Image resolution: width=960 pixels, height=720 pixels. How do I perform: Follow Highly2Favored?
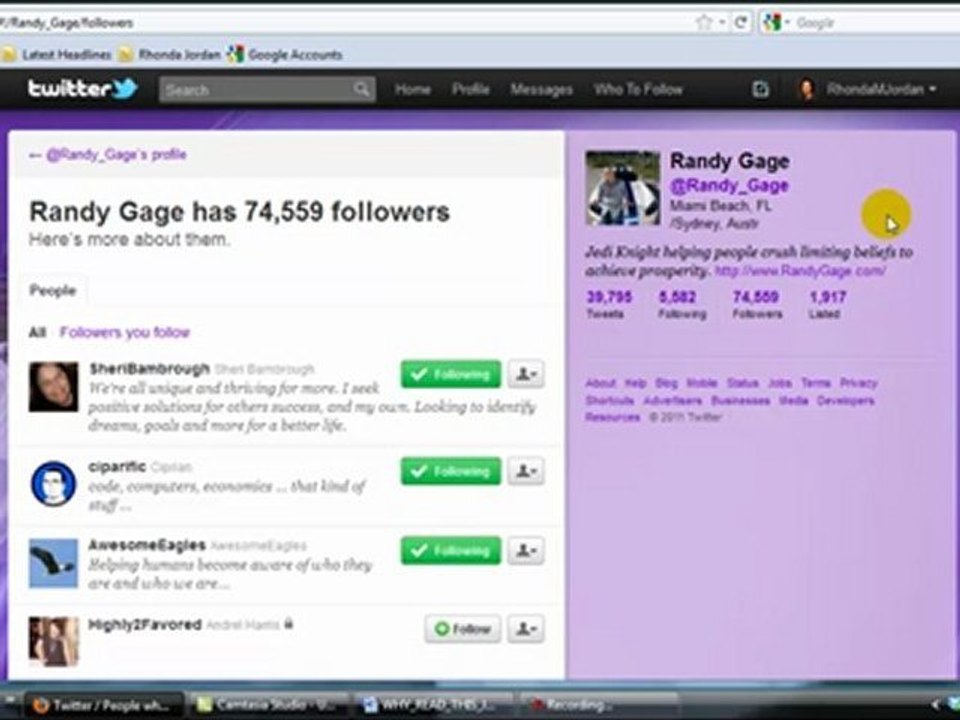(x=463, y=629)
